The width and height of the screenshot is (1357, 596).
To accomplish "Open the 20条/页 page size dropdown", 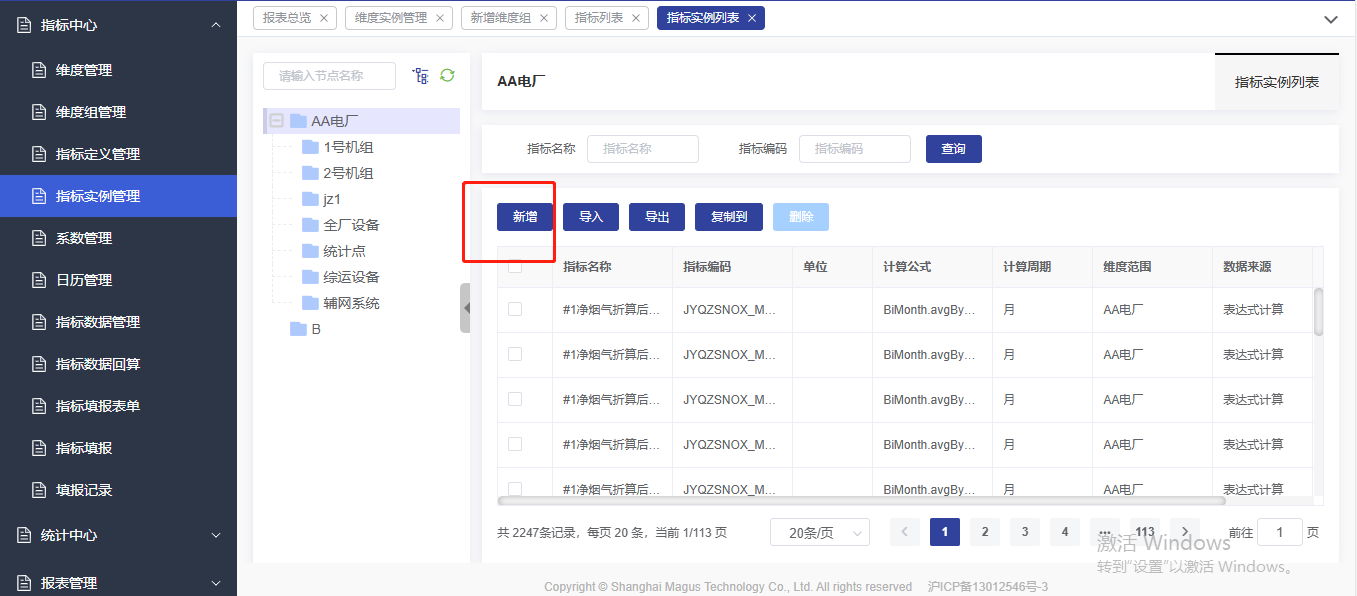I will coord(819,533).
